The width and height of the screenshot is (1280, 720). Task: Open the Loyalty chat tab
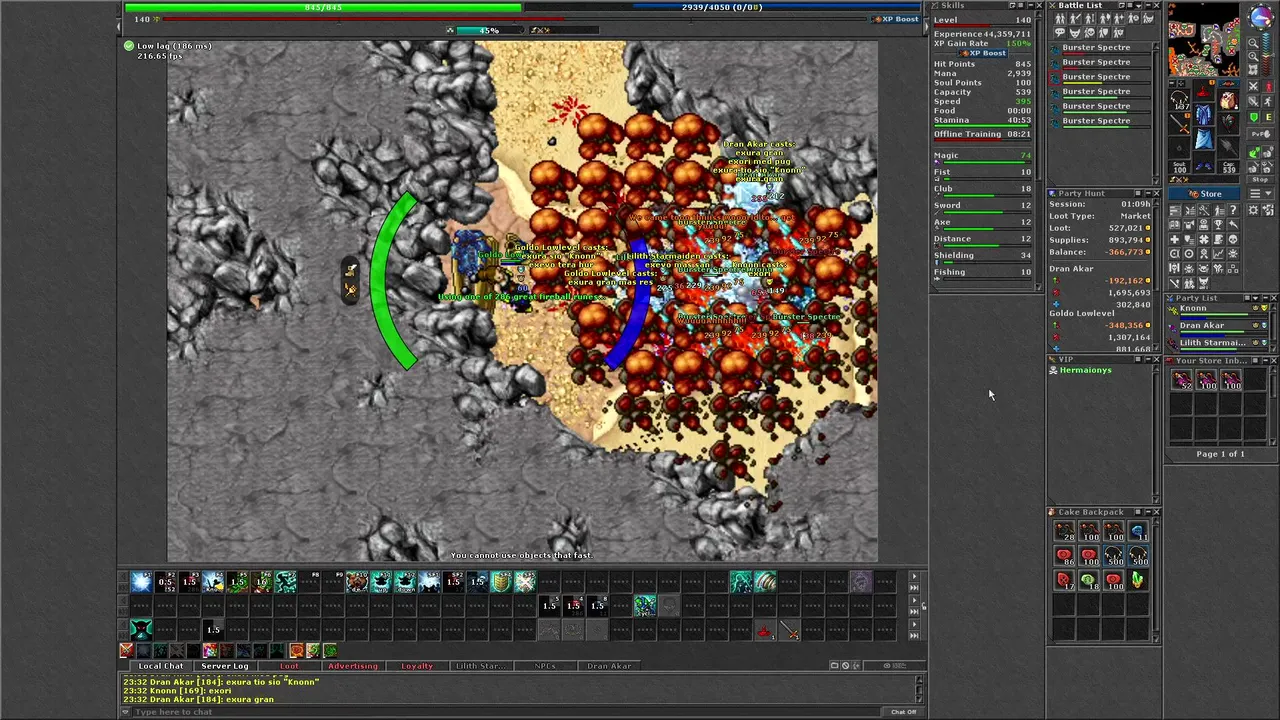[417, 666]
